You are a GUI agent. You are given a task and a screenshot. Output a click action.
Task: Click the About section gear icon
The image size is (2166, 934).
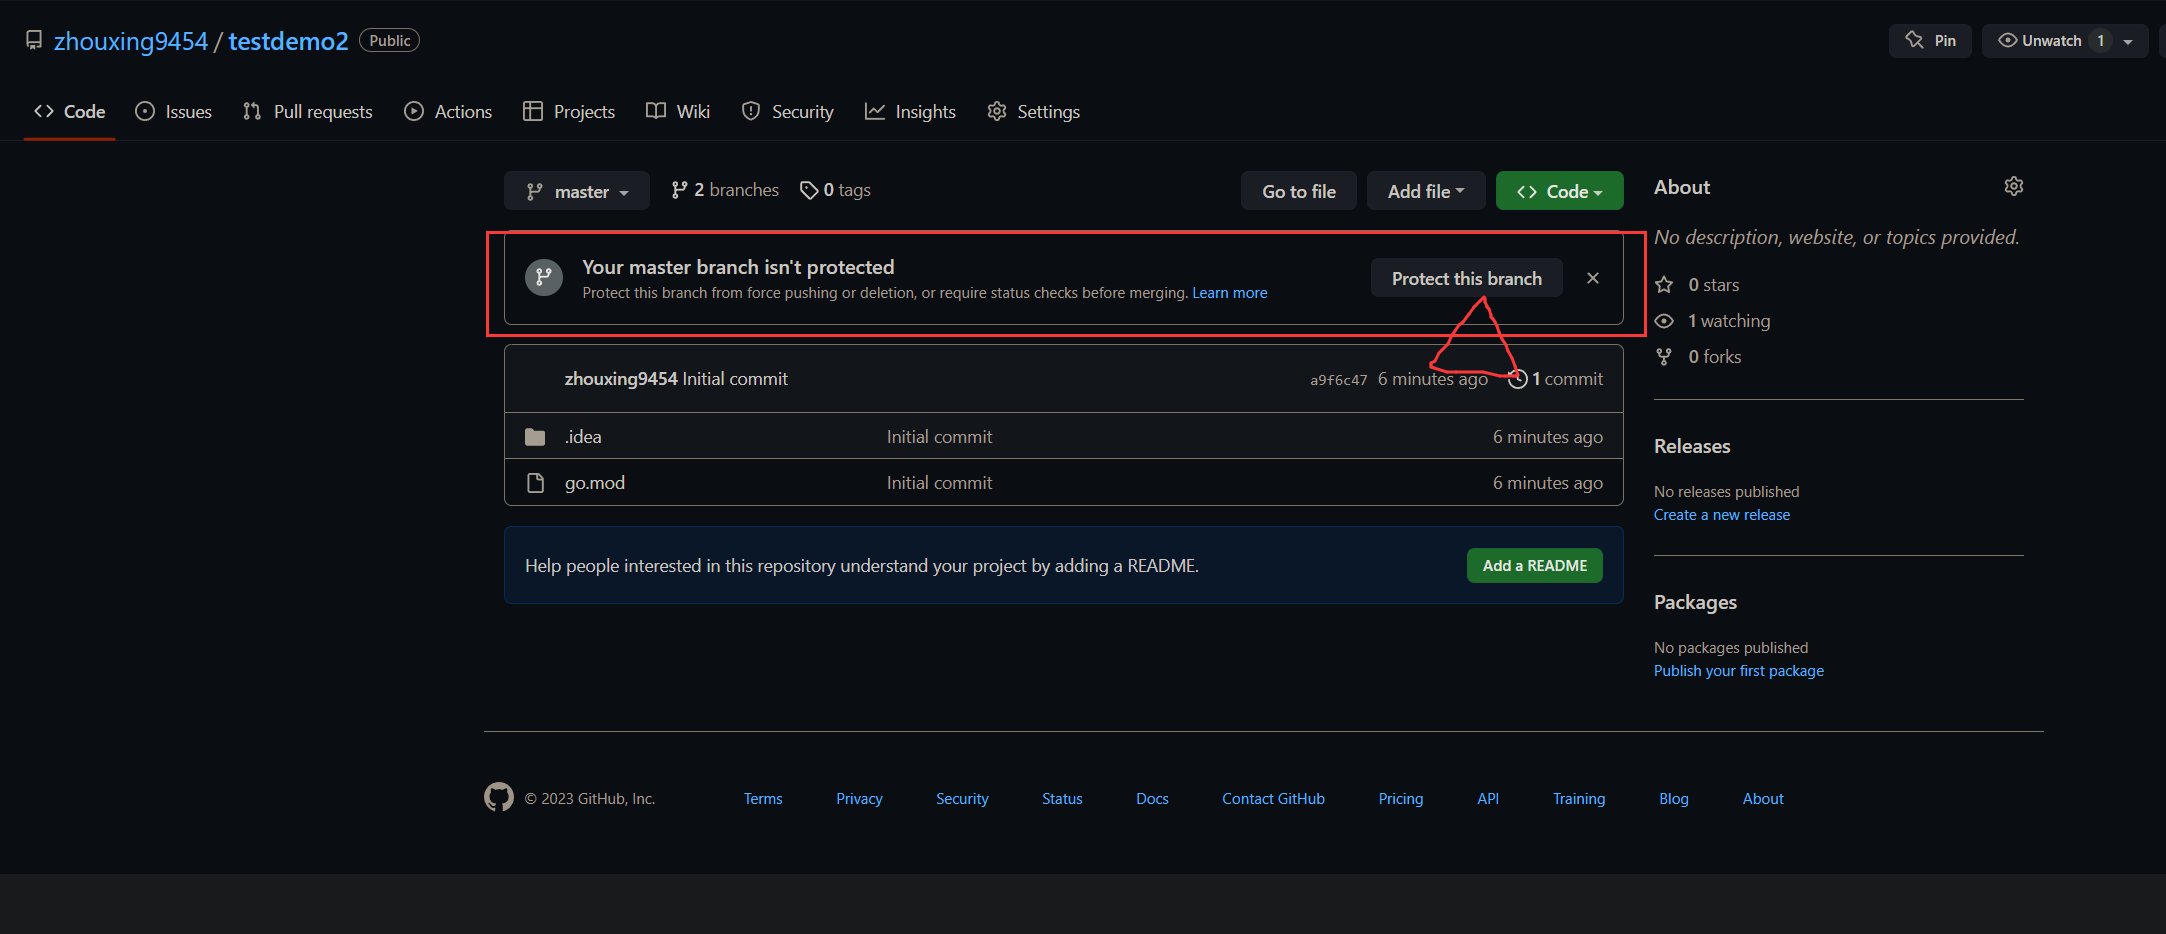[x=2013, y=187]
